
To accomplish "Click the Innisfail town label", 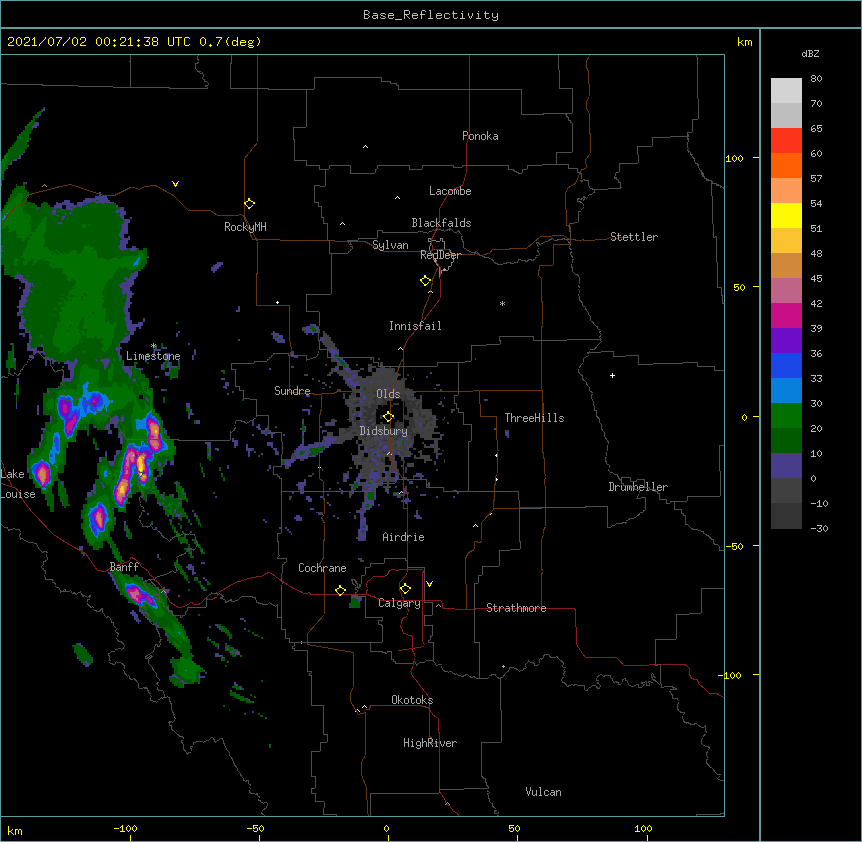I will [x=415, y=326].
